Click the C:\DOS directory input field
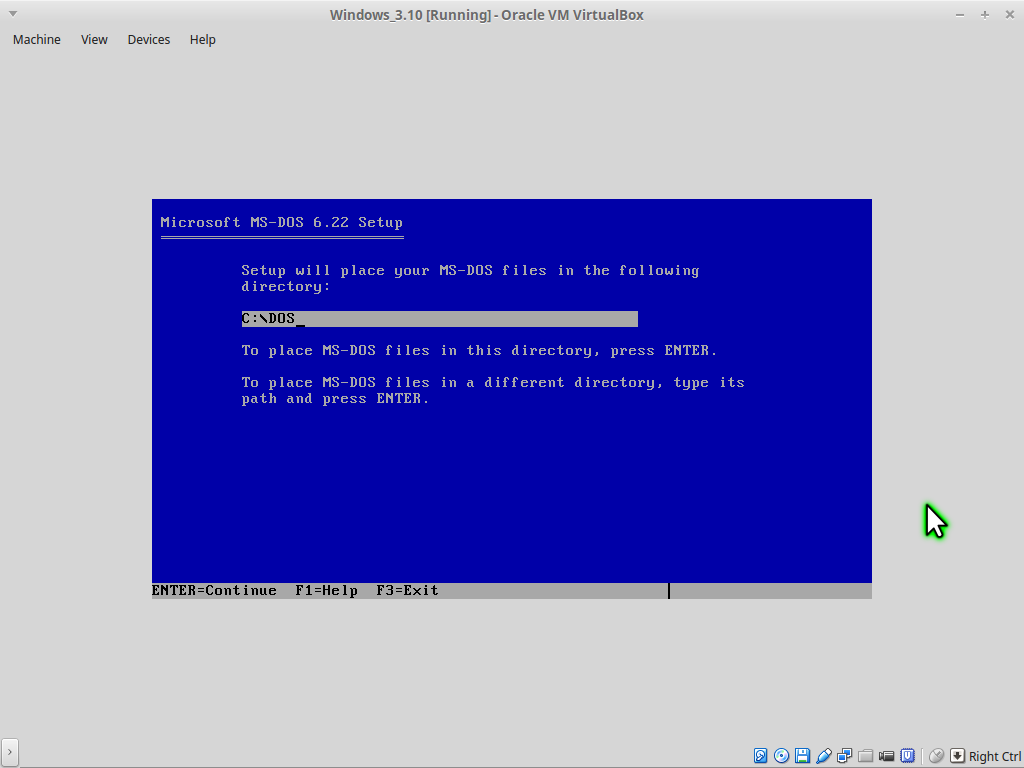 pyautogui.click(x=439, y=319)
